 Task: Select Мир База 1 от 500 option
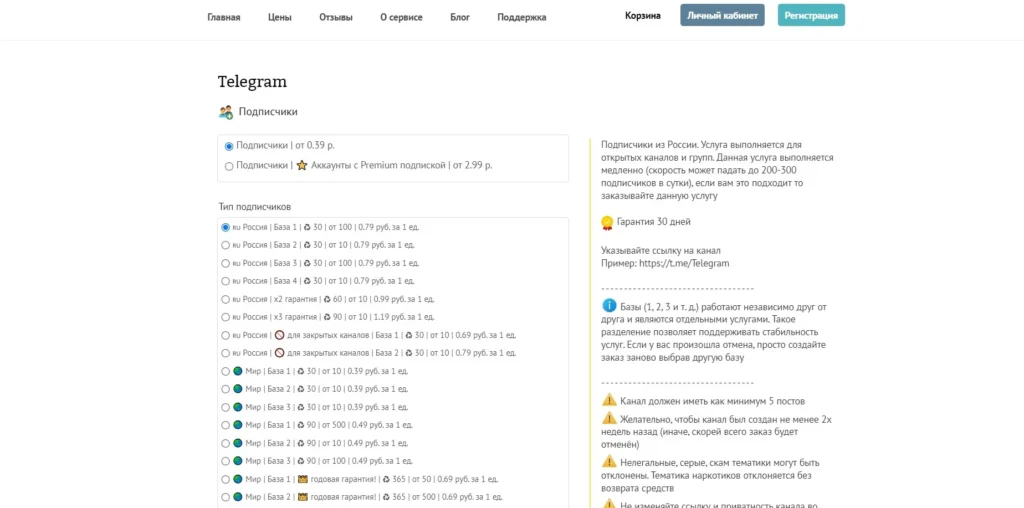[x=225, y=425]
